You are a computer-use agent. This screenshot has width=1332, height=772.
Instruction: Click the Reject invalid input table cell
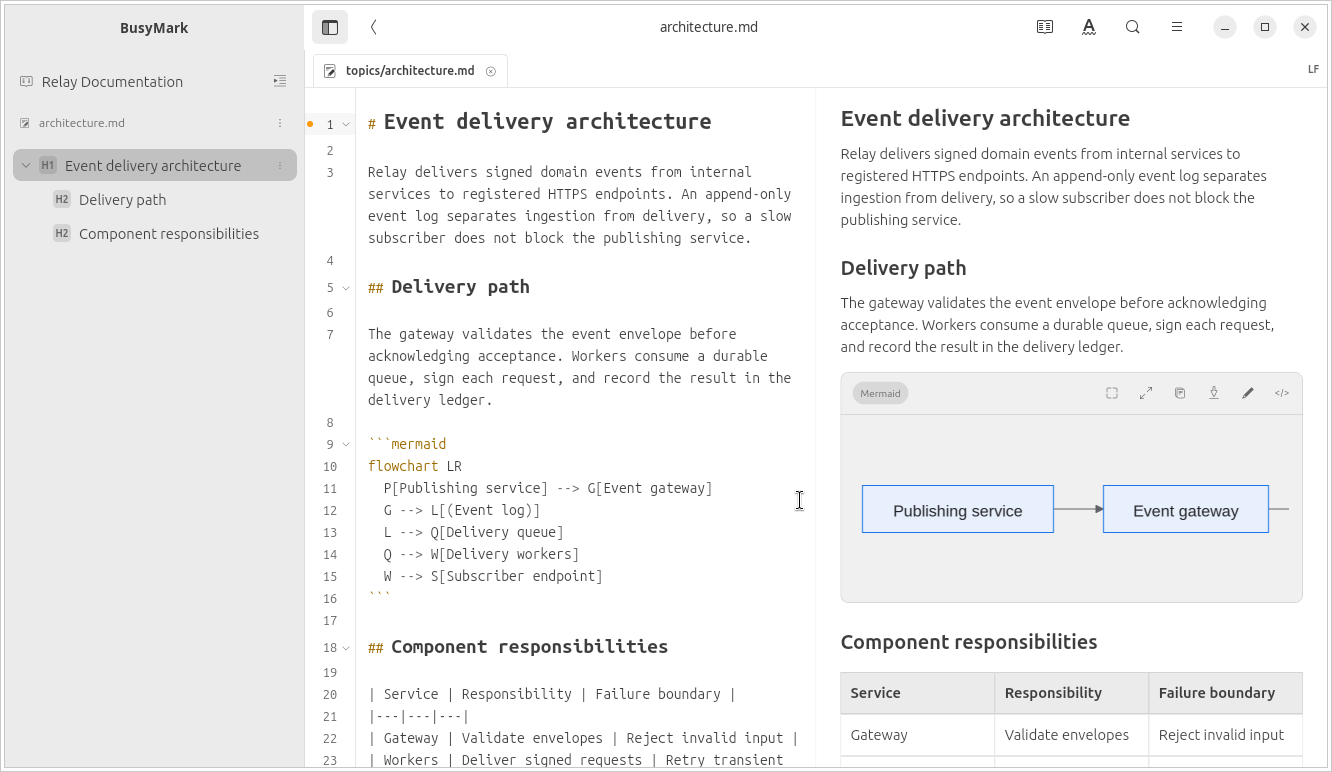pos(1226,735)
